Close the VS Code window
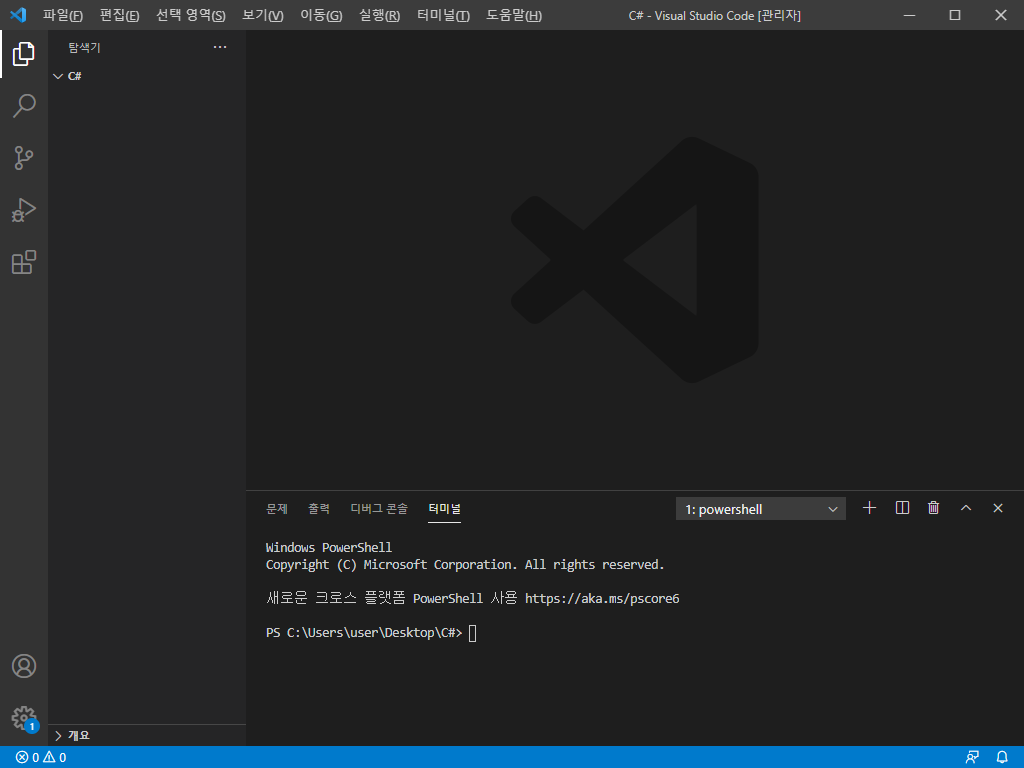The image size is (1024, 768). (x=1000, y=15)
